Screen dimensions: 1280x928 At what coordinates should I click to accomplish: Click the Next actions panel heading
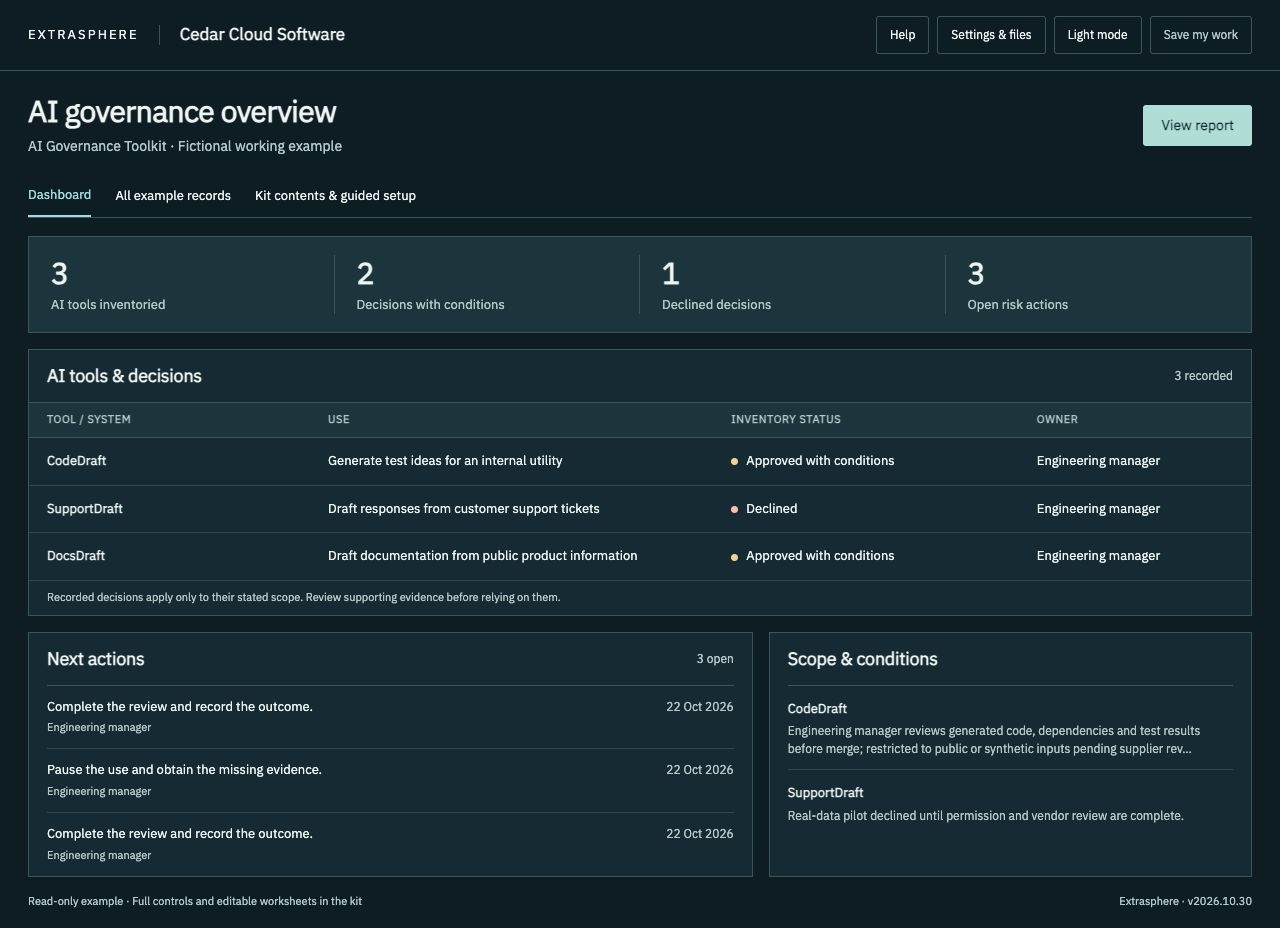click(96, 659)
